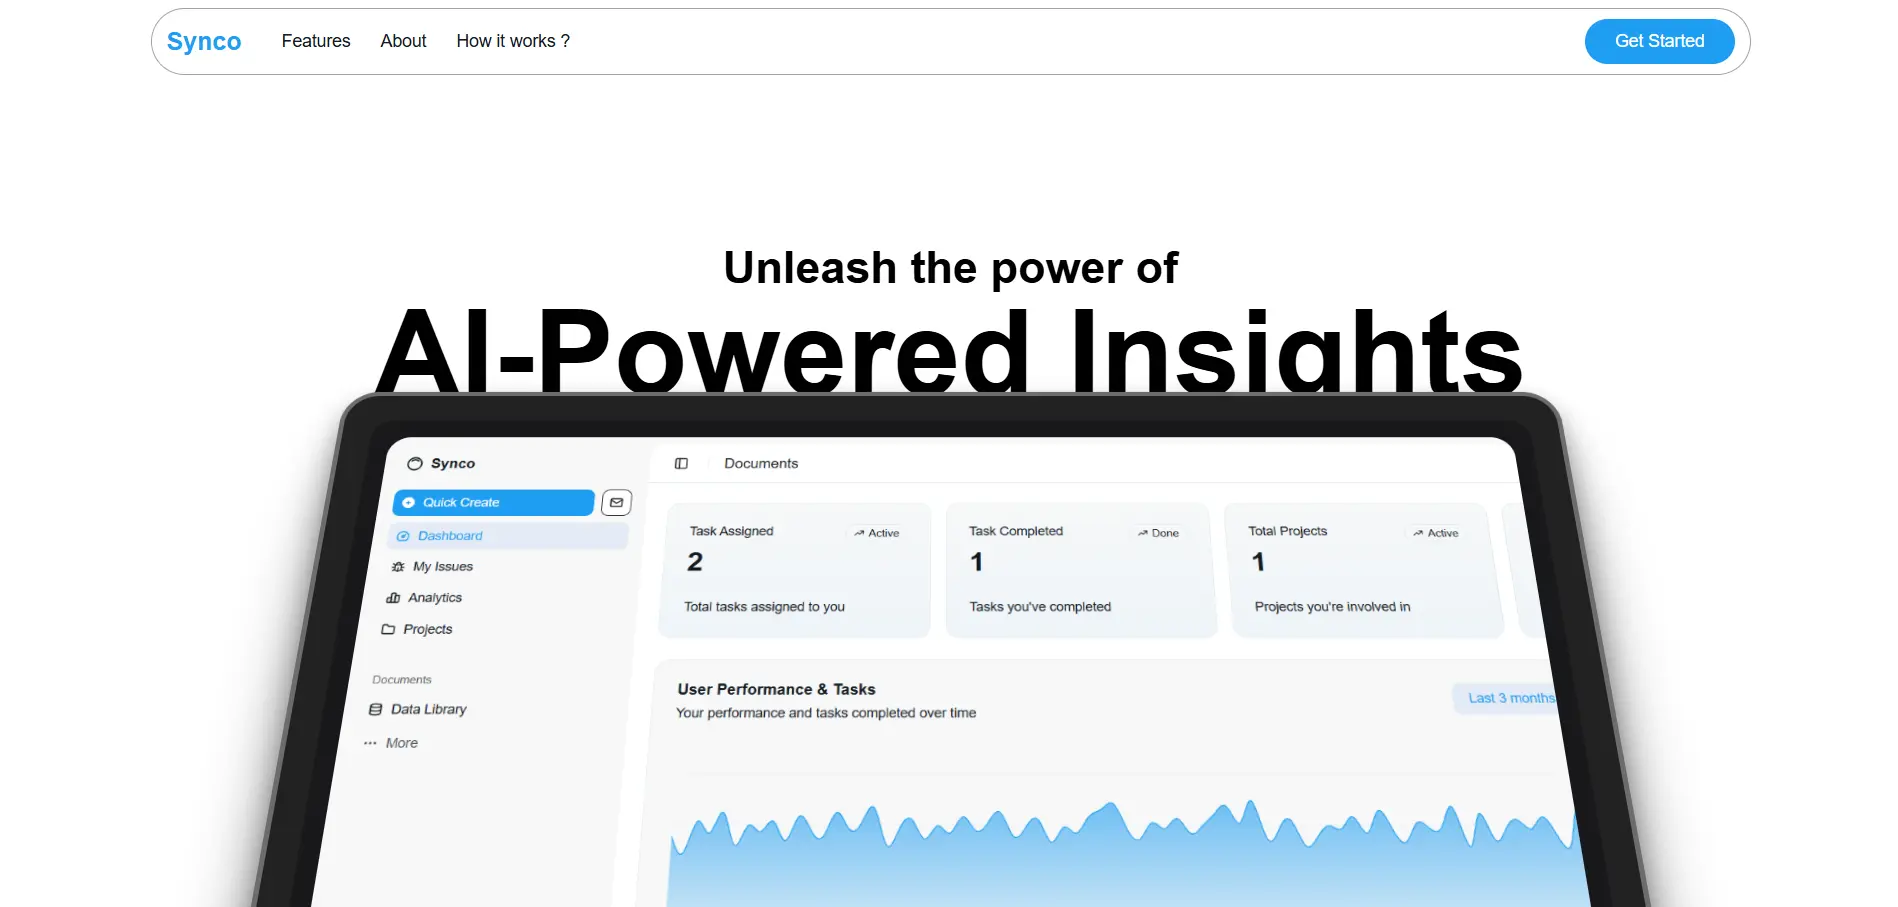Toggle the sidebar panel icon

pos(681,463)
